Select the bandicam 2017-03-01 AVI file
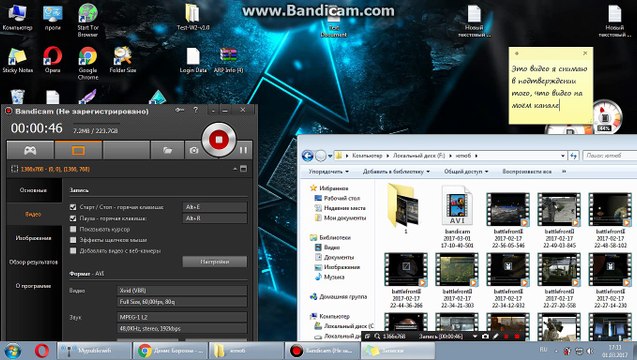The width and height of the screenshot is (637, 360). point(457,217)
